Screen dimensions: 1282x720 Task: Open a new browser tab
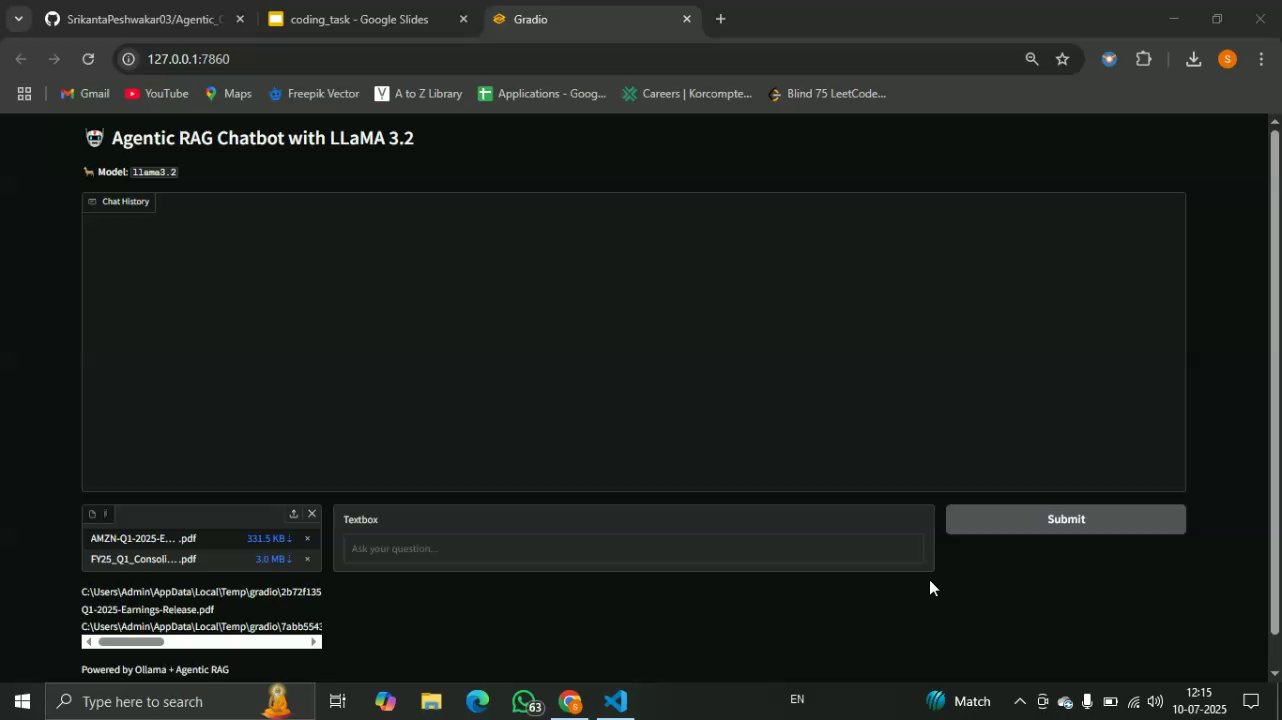720,19
